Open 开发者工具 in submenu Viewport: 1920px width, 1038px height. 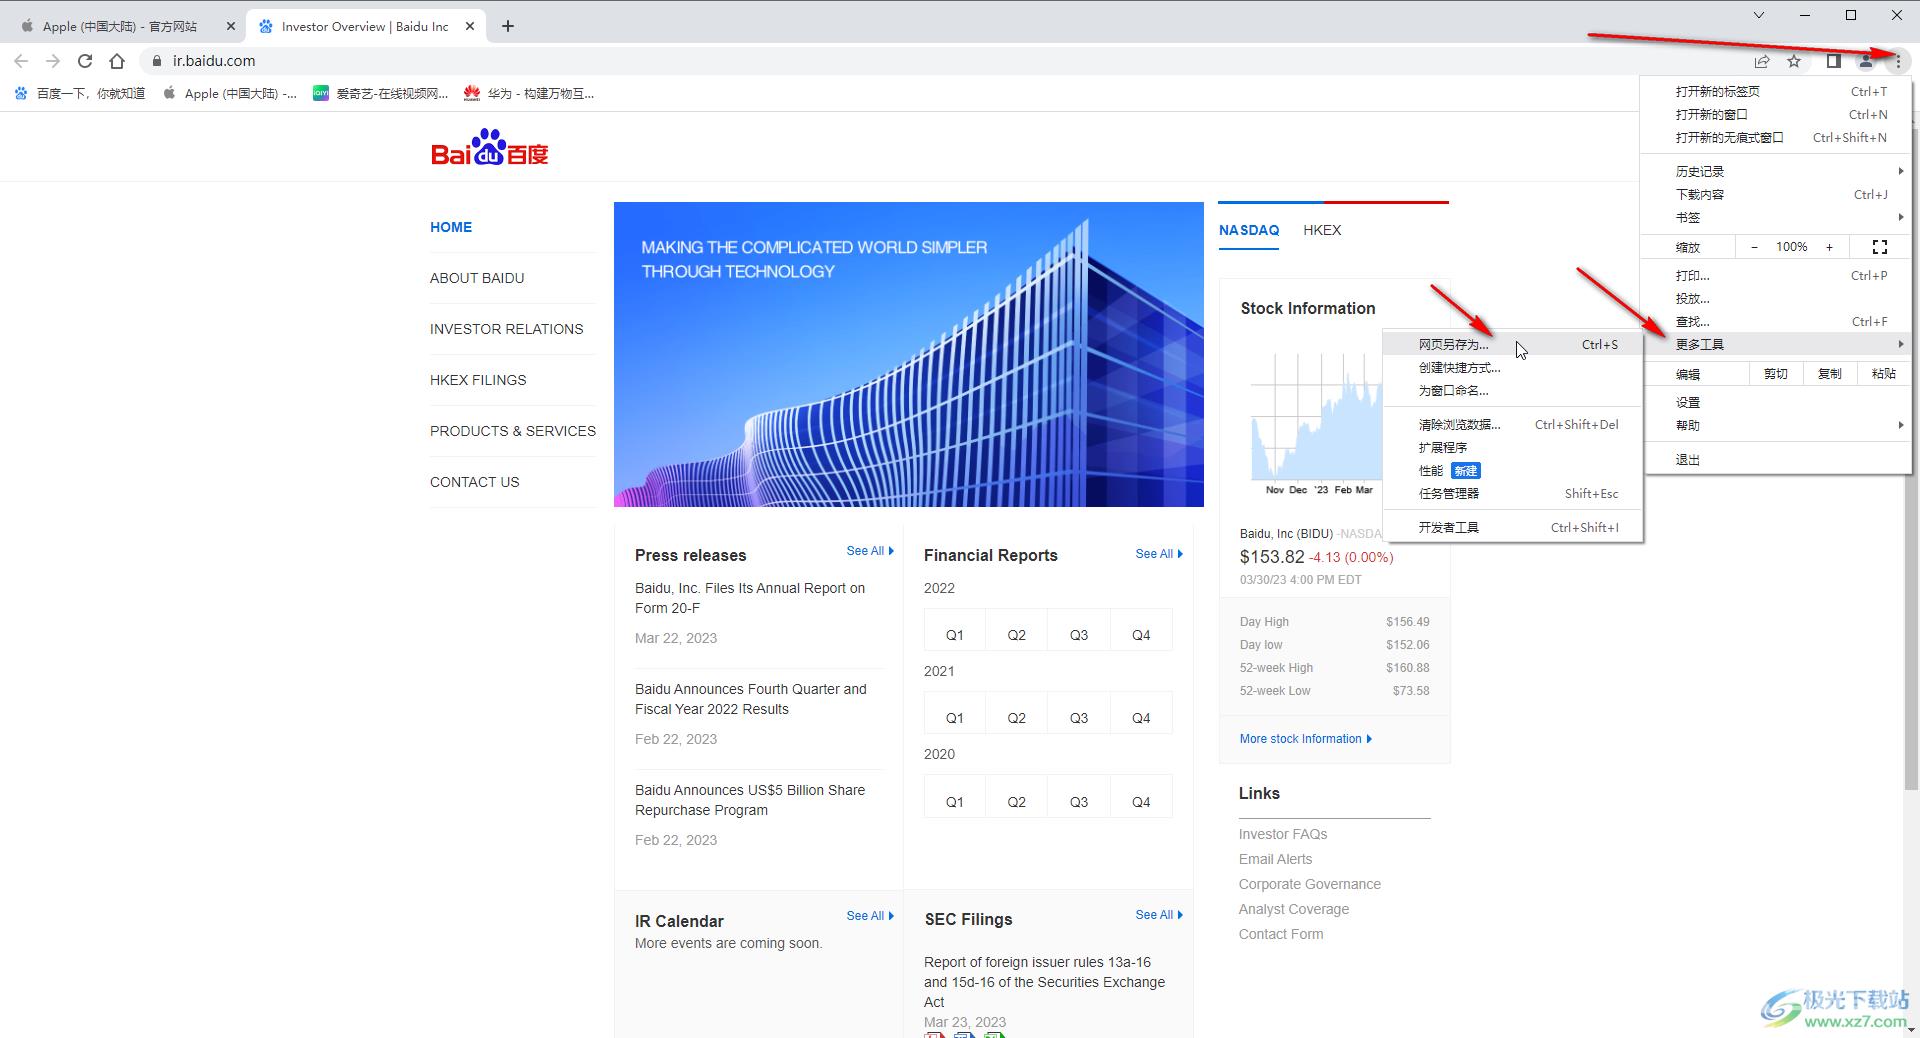[1513, 527]
